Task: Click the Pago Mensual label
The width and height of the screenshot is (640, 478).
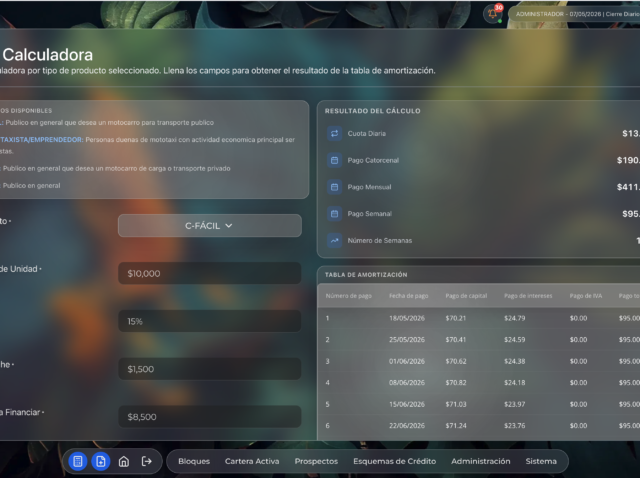Action: click(x=369, y=187)
